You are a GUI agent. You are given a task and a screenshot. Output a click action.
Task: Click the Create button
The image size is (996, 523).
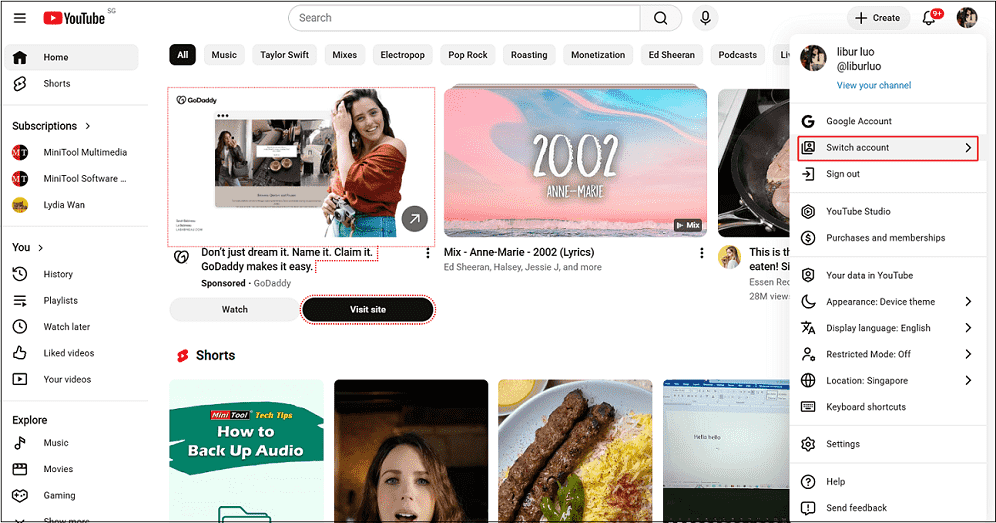click(x=878, y=18)
